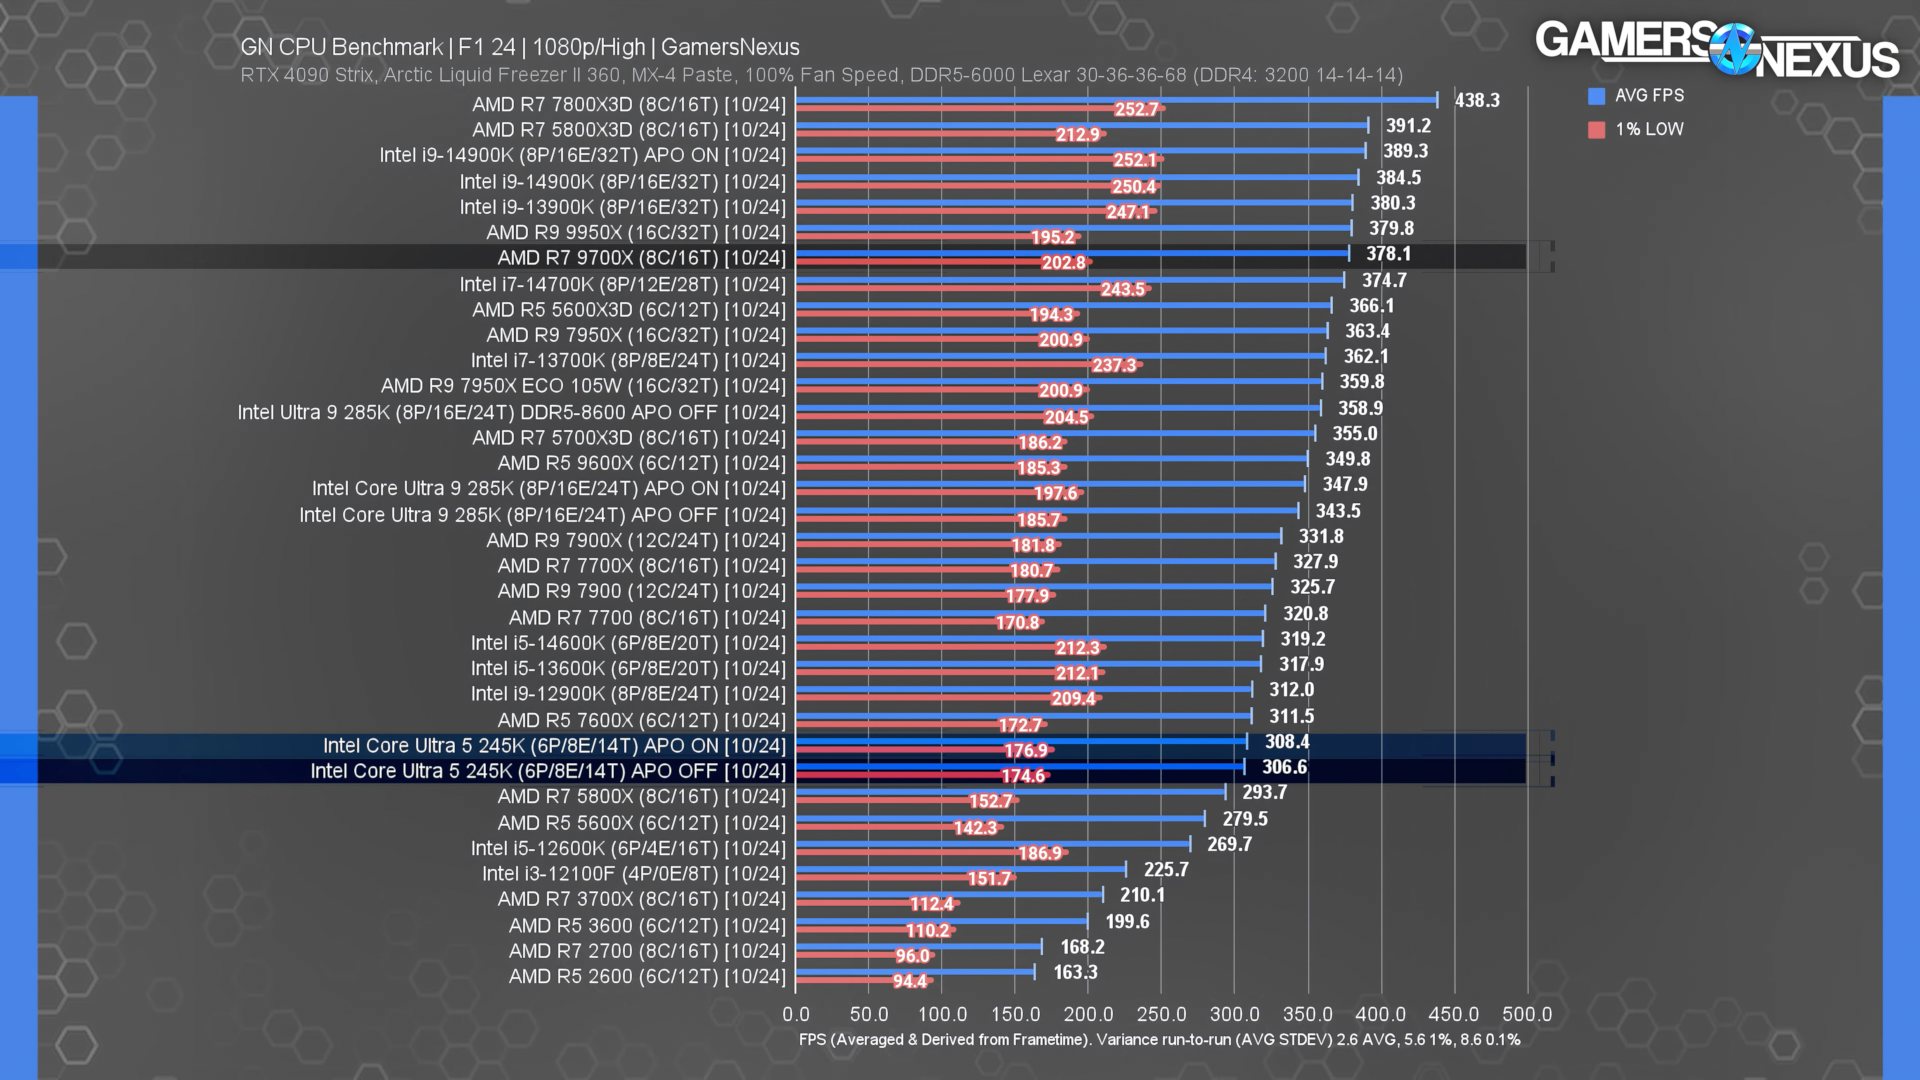Select the Intel i3-12100F row label
The height and width of the screenshot is (1080, 1920).
(x=634, y=874)
